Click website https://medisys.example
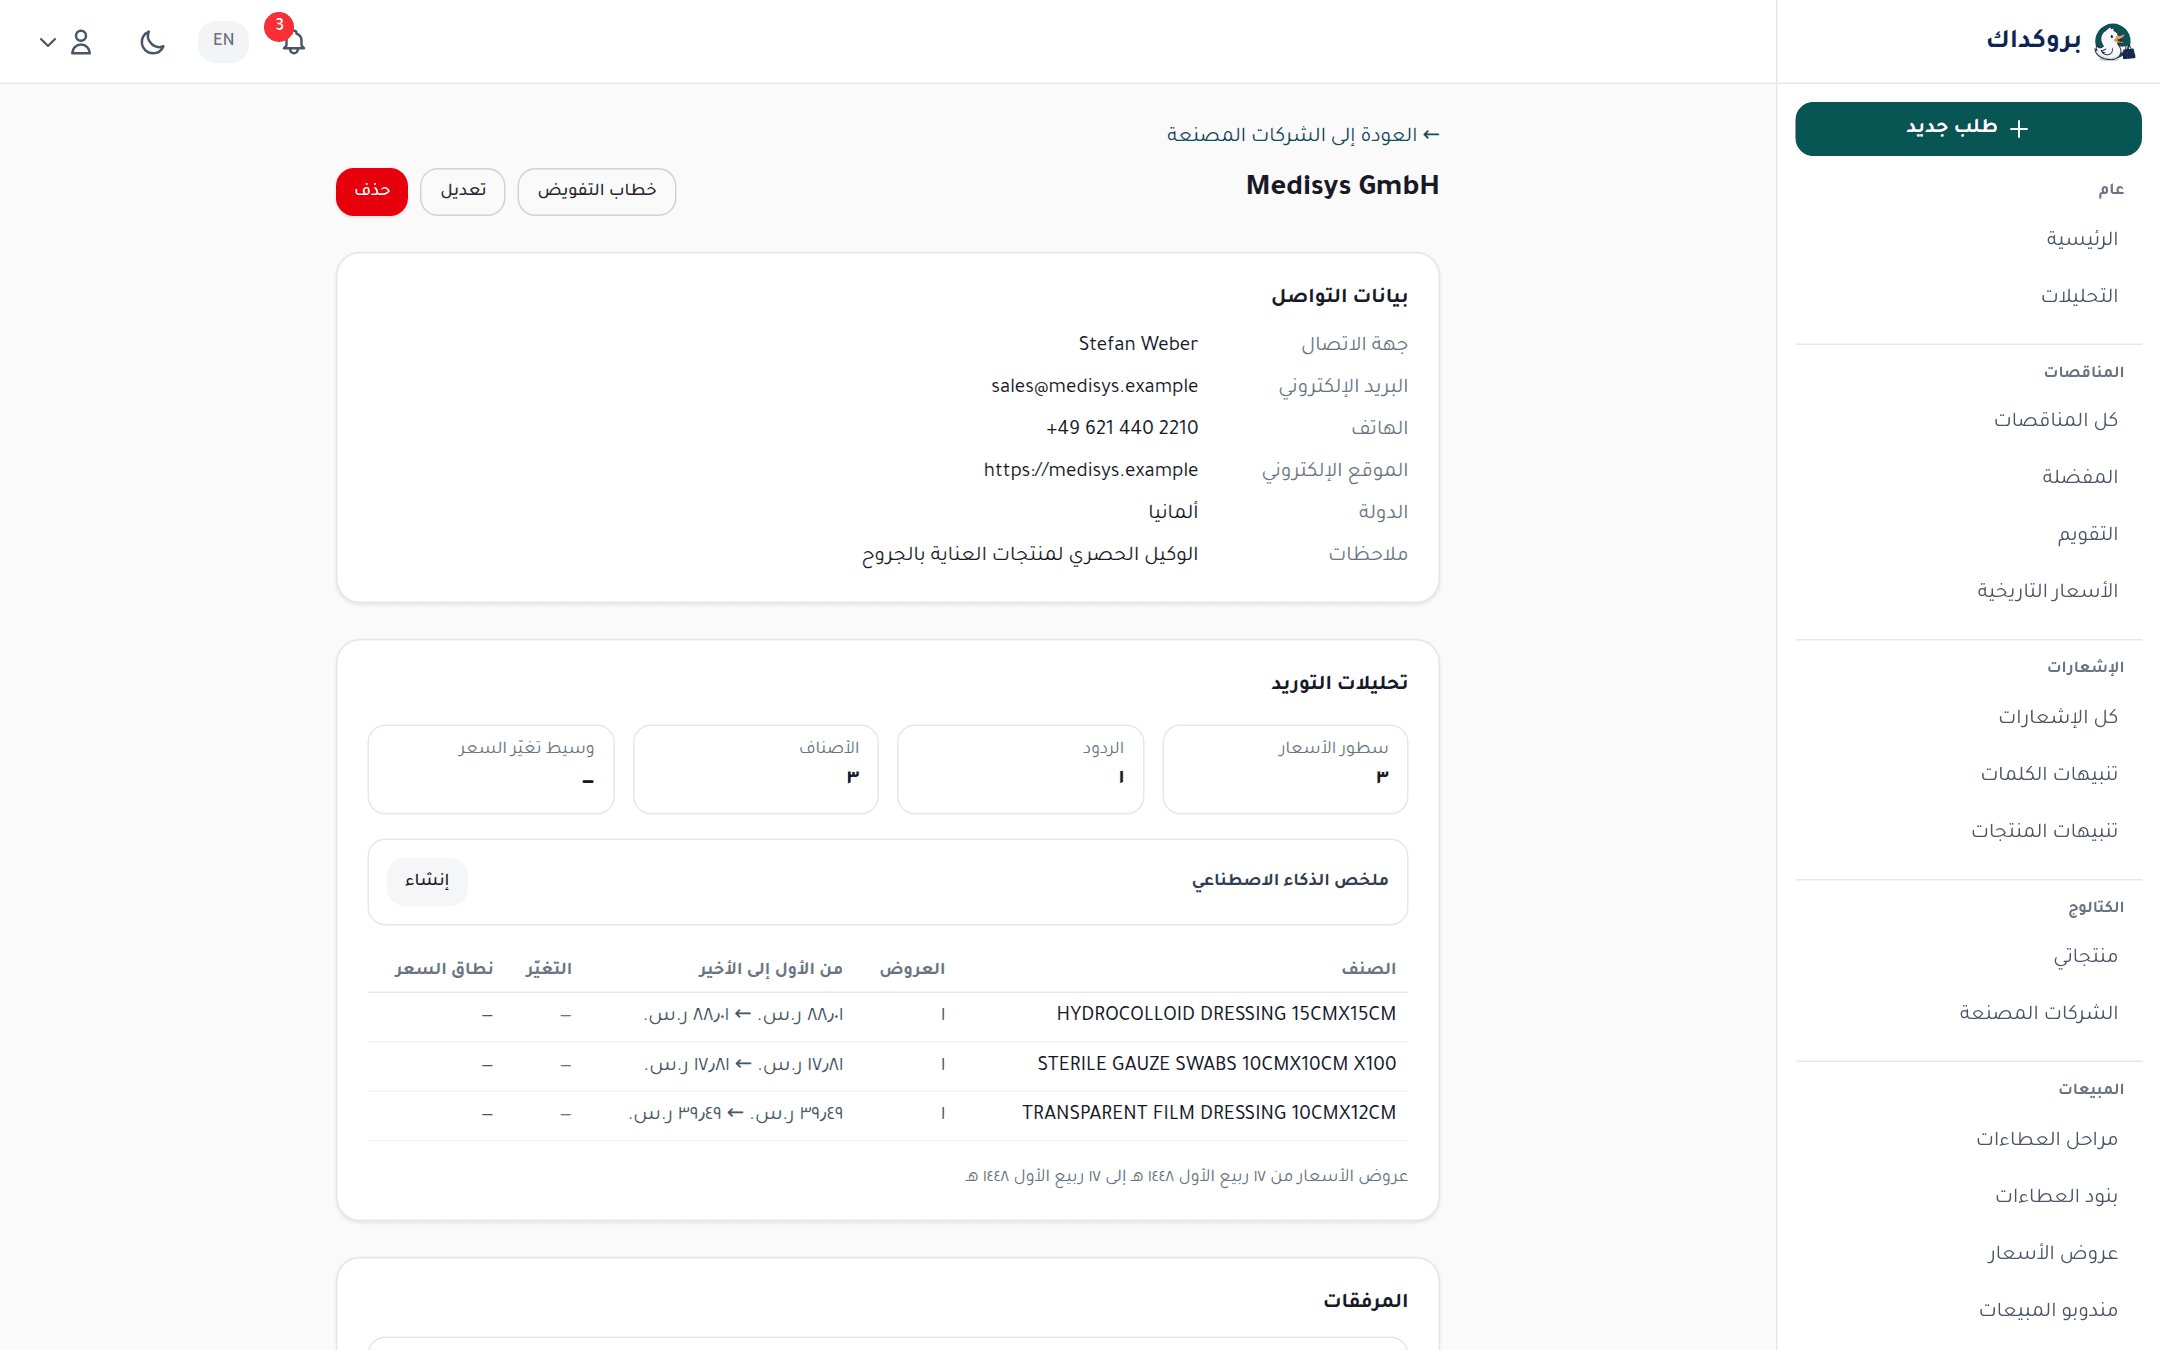Image resolution: width=2160 pixels, height=1350 pixels. pos(1090,470)
